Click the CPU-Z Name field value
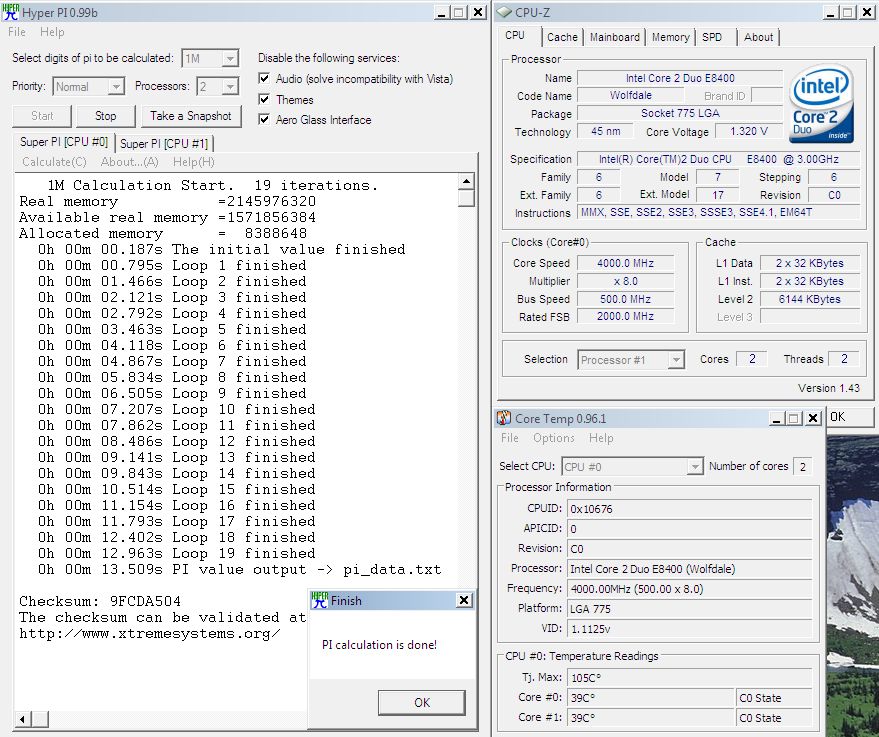879x737 pixels. [679, 78]
